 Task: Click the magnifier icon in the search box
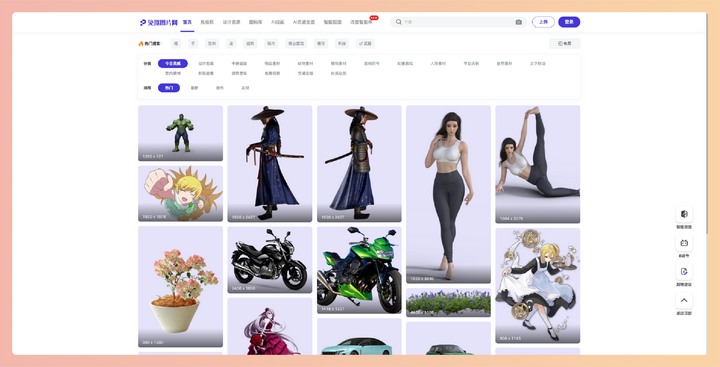[399, 22]
